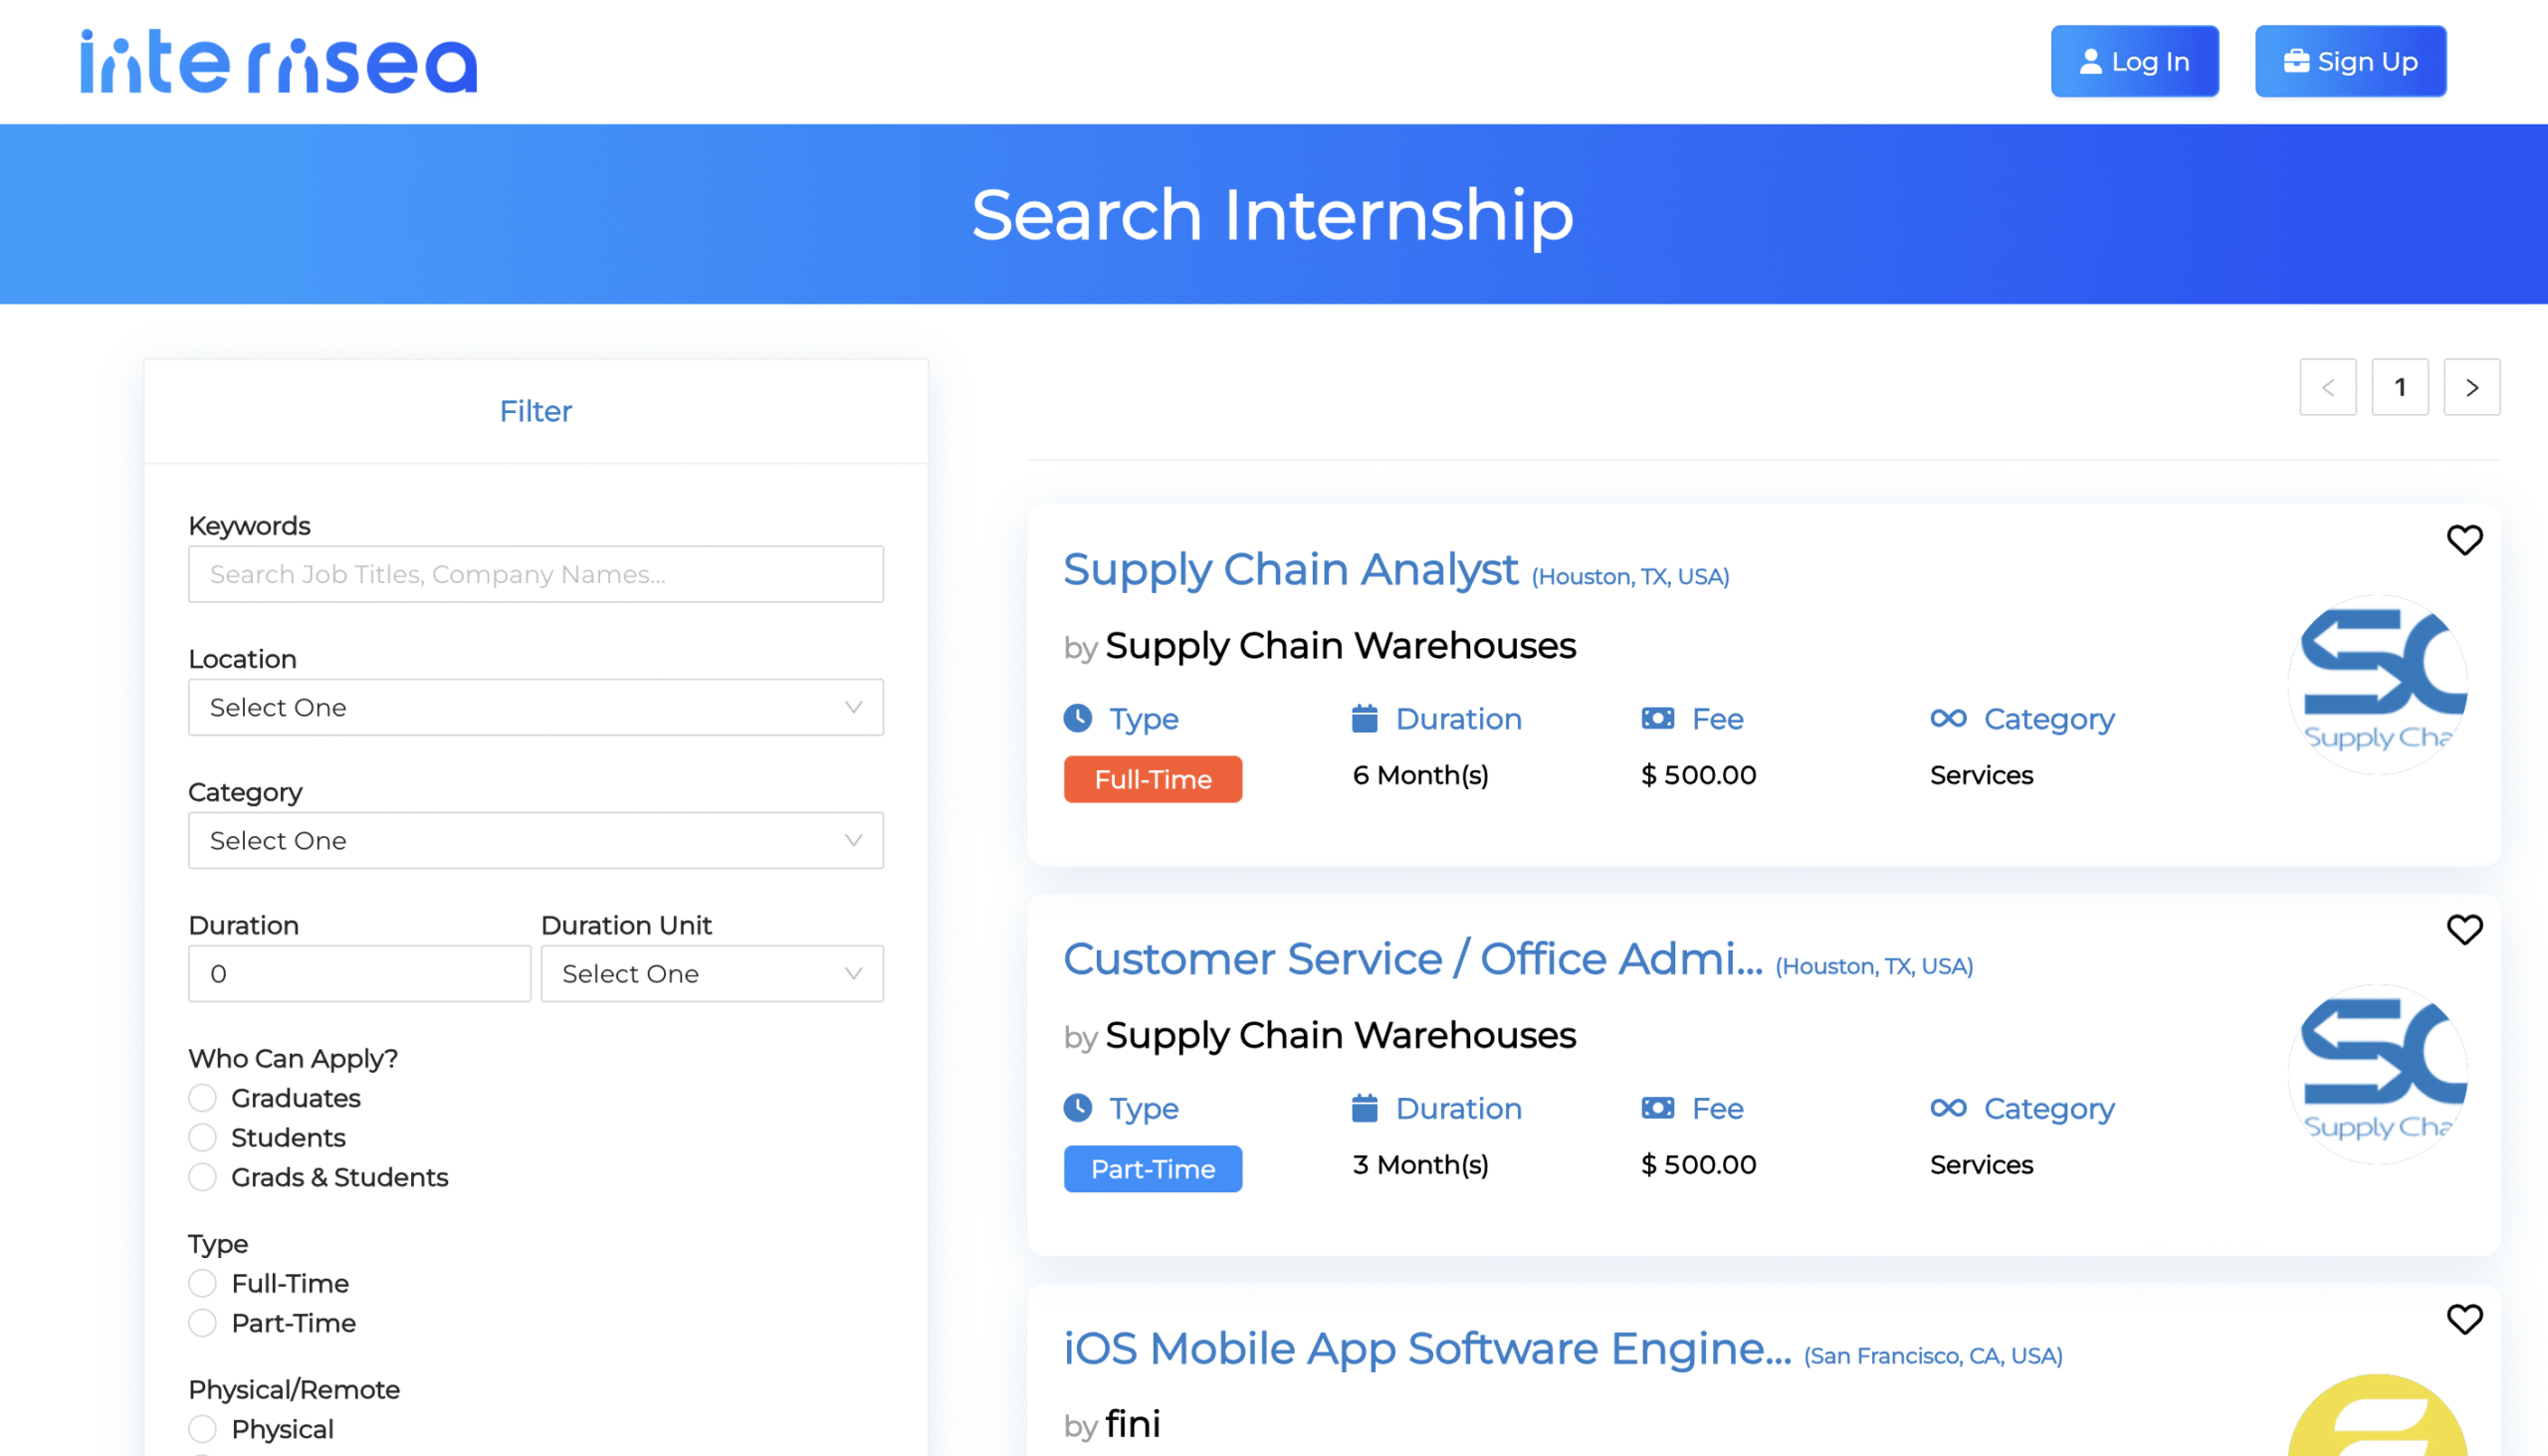Open Supply Chain Analyst job title link
2548x1456 pixels.
(1290, 570)
